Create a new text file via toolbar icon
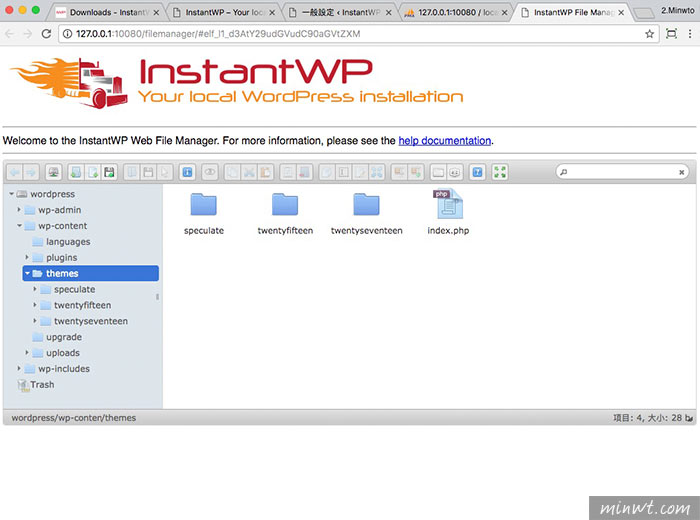This screenshot has height=520, width=700. (x=93, y=172)
